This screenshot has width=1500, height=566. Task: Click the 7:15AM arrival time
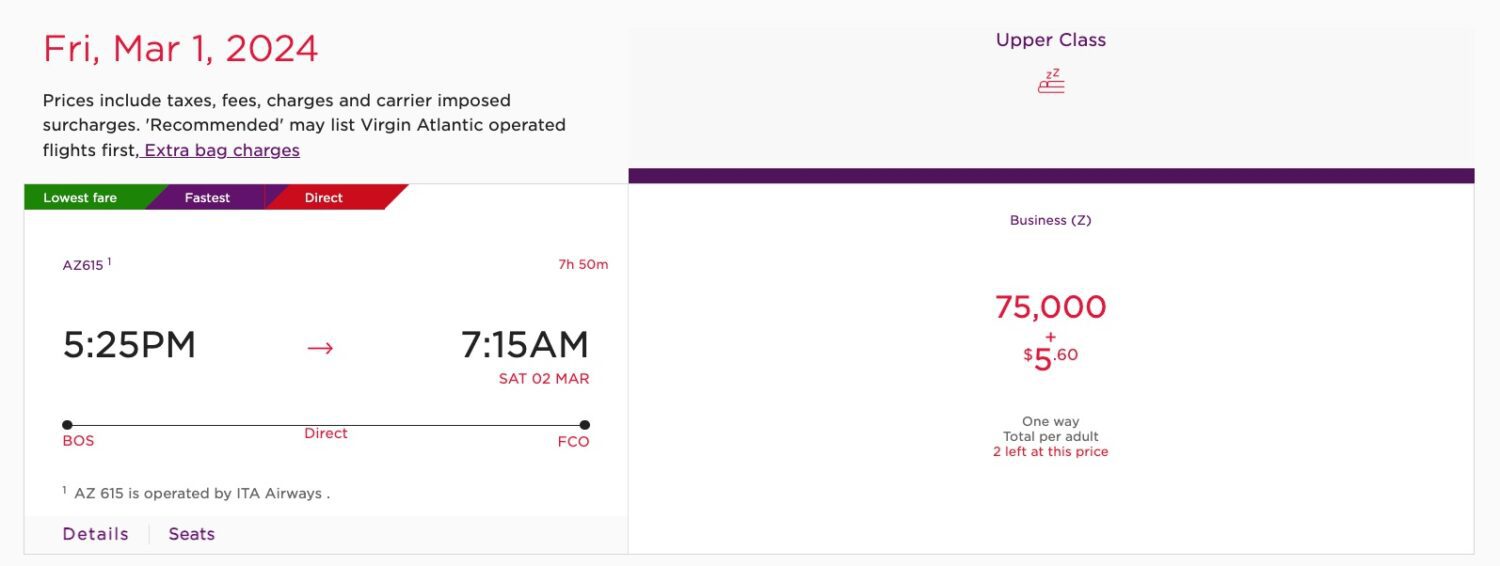(x=524, y=345)
